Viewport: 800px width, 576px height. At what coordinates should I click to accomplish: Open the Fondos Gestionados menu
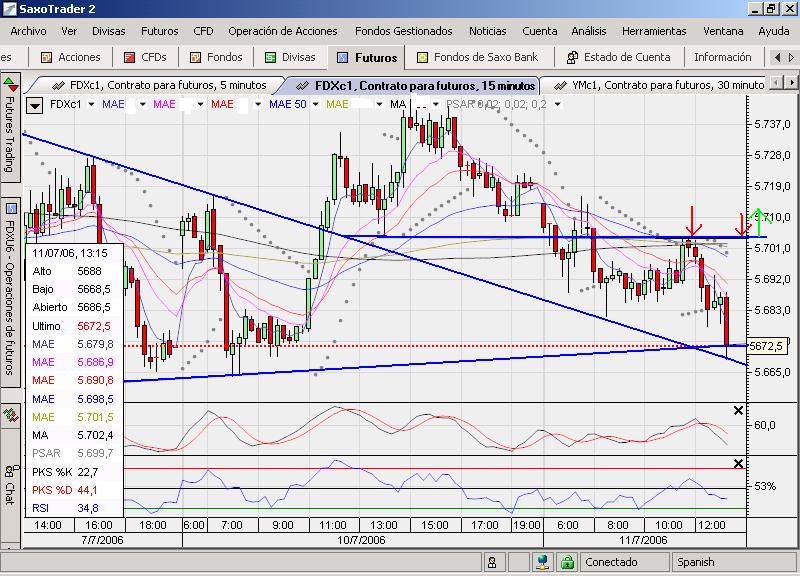[404, 31]
